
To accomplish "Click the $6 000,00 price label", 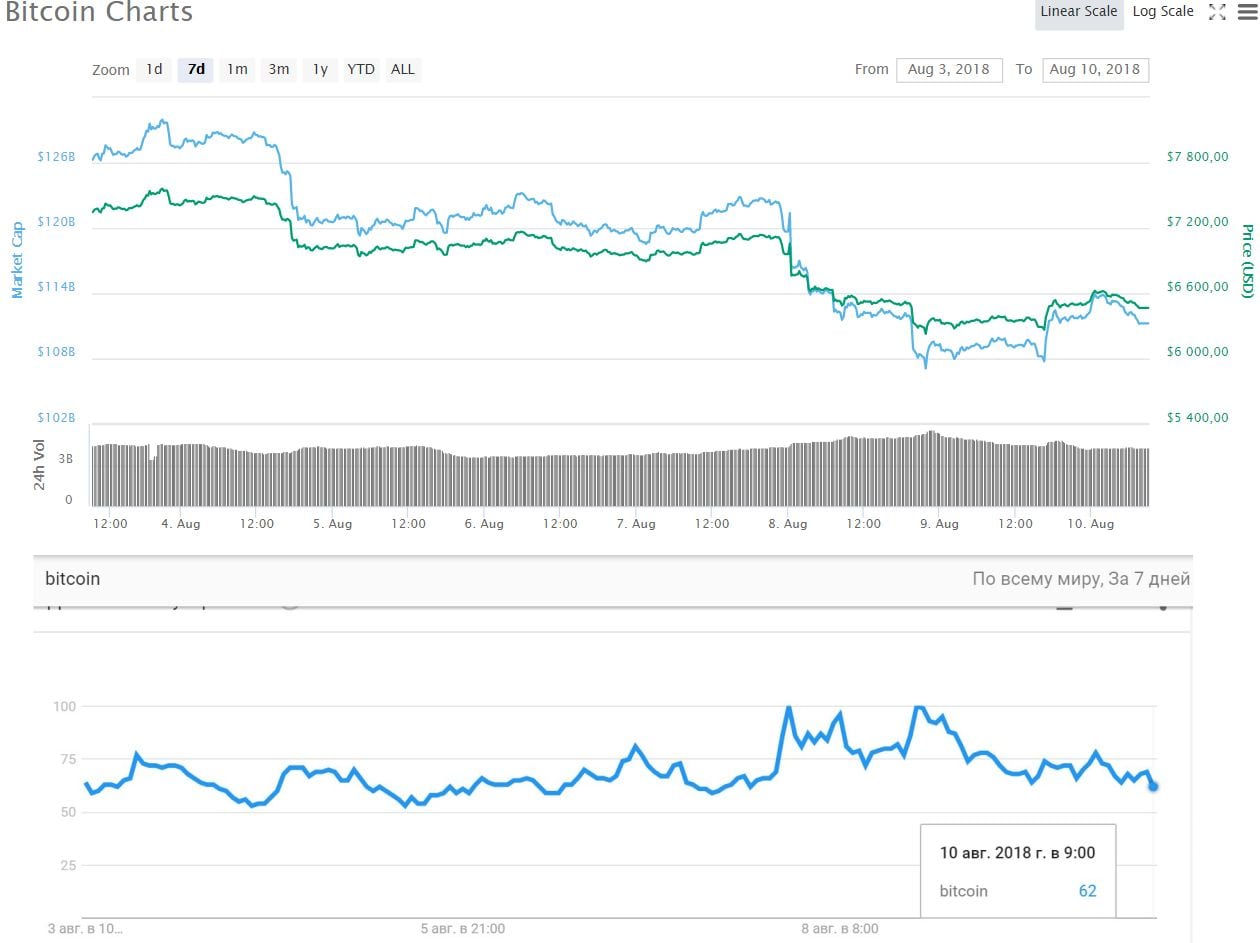I will (x=1197, y=352).
